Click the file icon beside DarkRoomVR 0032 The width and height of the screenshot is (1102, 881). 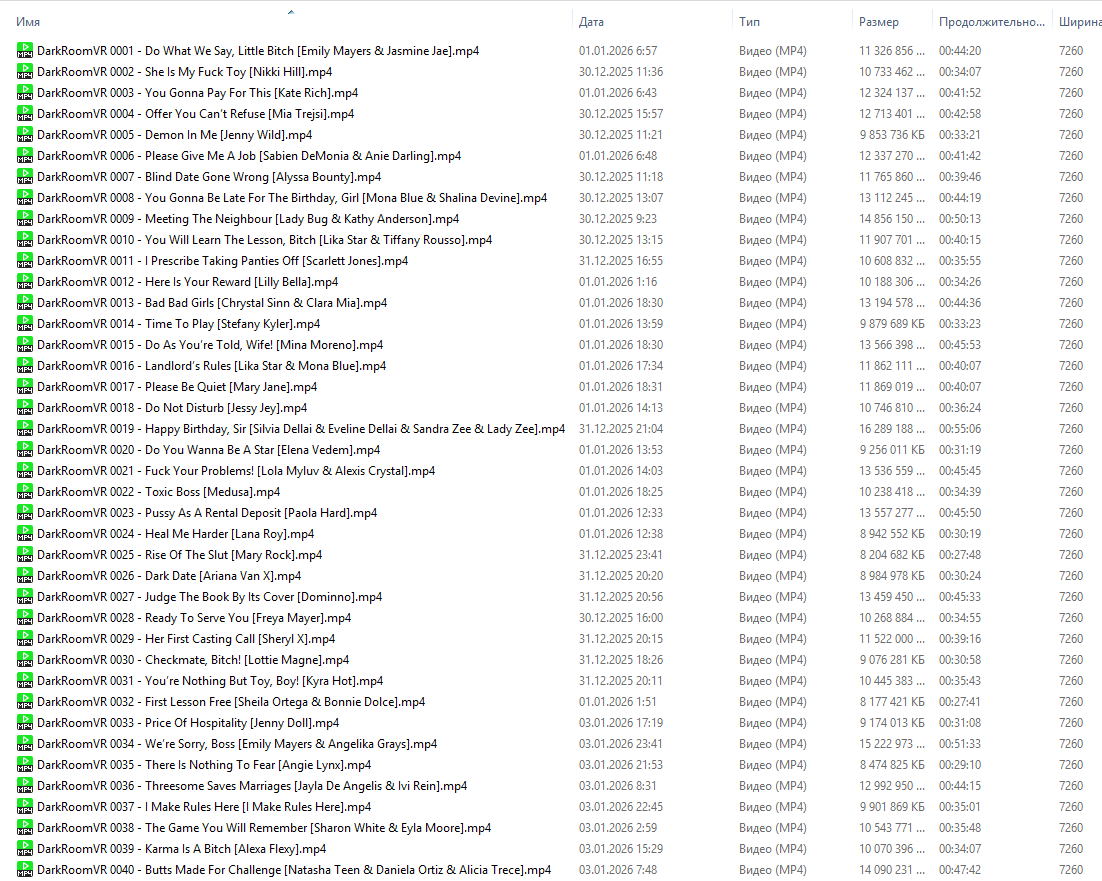(25, 702)
